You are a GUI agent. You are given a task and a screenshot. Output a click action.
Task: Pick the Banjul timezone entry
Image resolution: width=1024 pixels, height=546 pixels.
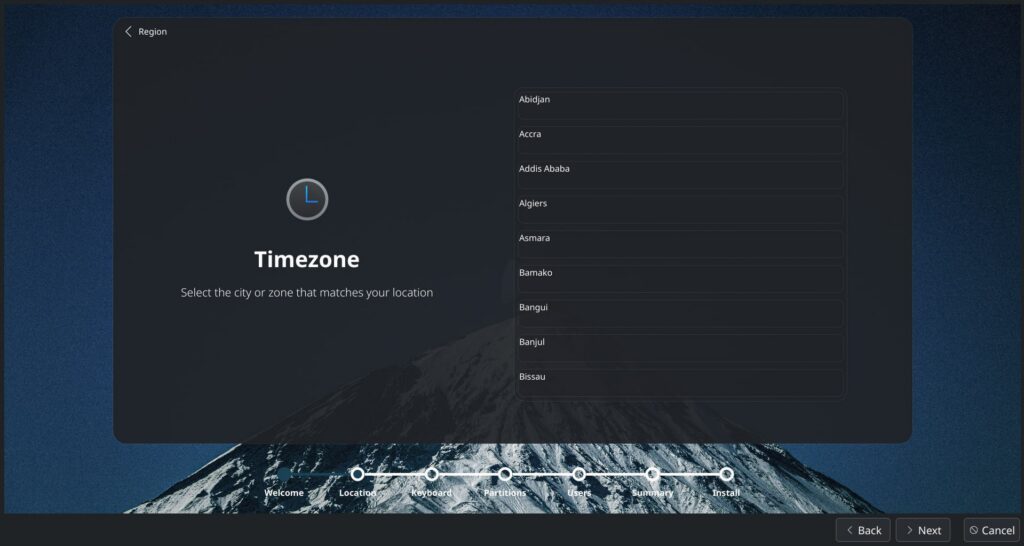click(x=680, y=348)
